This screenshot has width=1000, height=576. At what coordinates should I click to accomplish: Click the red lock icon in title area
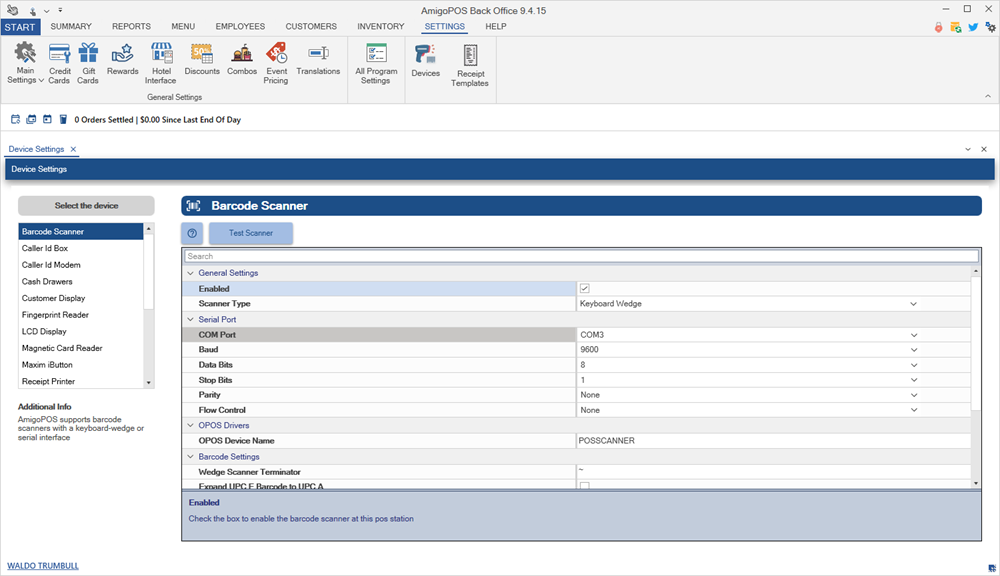tap(938, 27)
